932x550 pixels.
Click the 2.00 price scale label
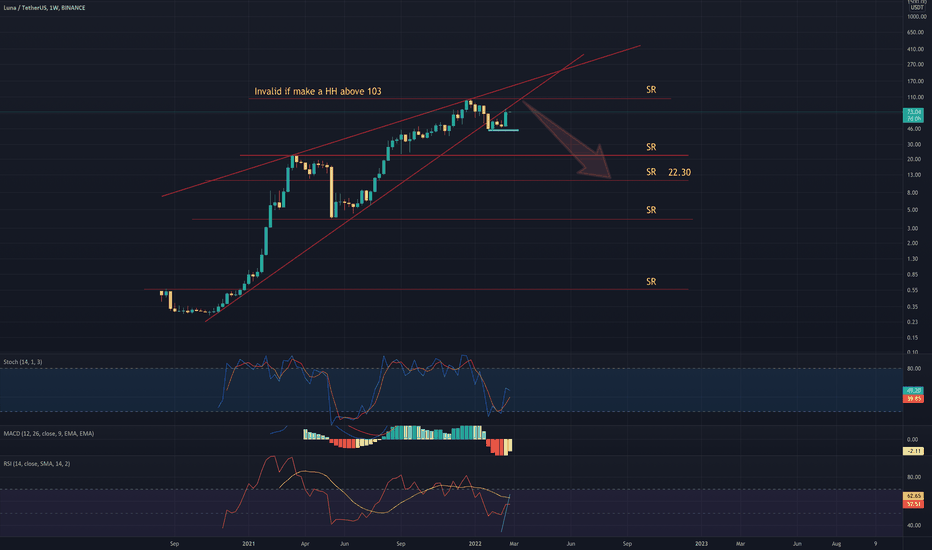point(914,243)
